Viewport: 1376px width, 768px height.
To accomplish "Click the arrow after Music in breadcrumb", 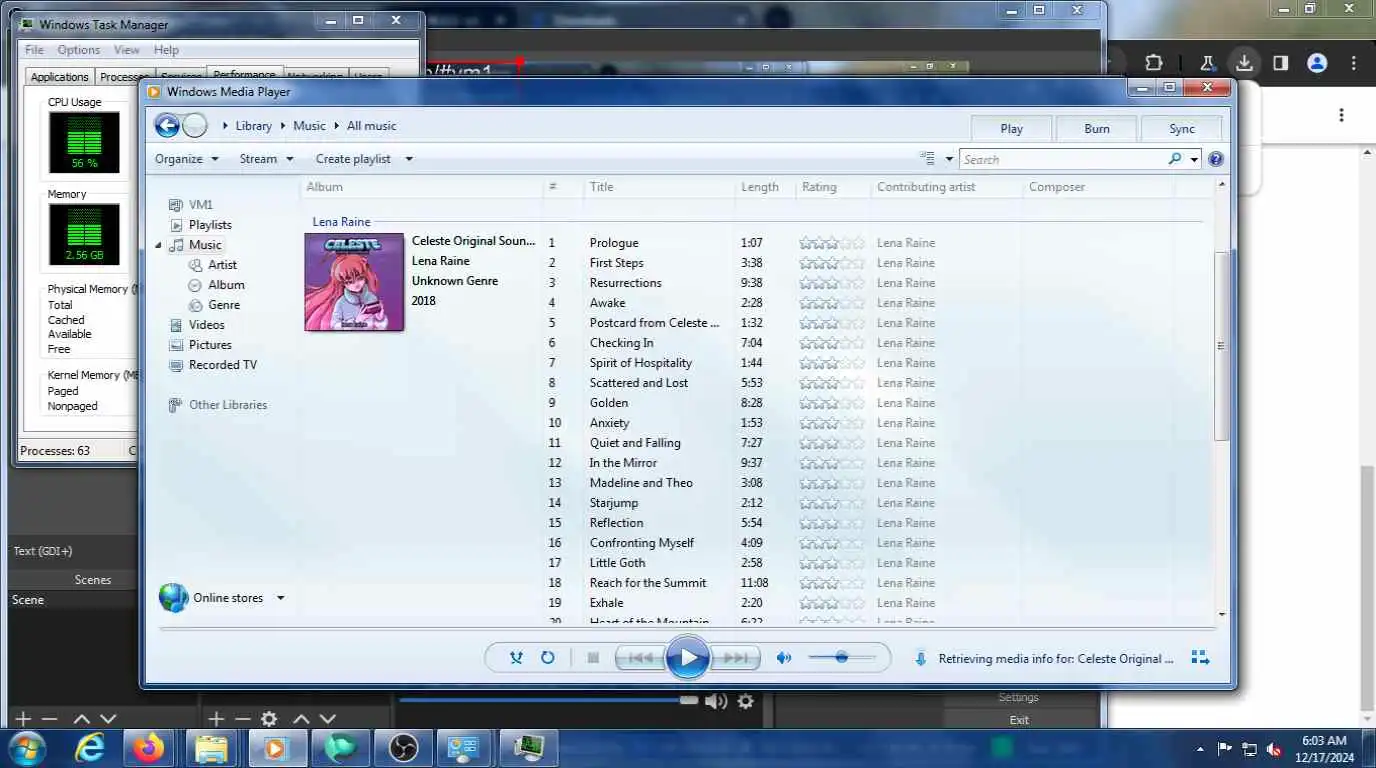I will click(x=336, y=126).
